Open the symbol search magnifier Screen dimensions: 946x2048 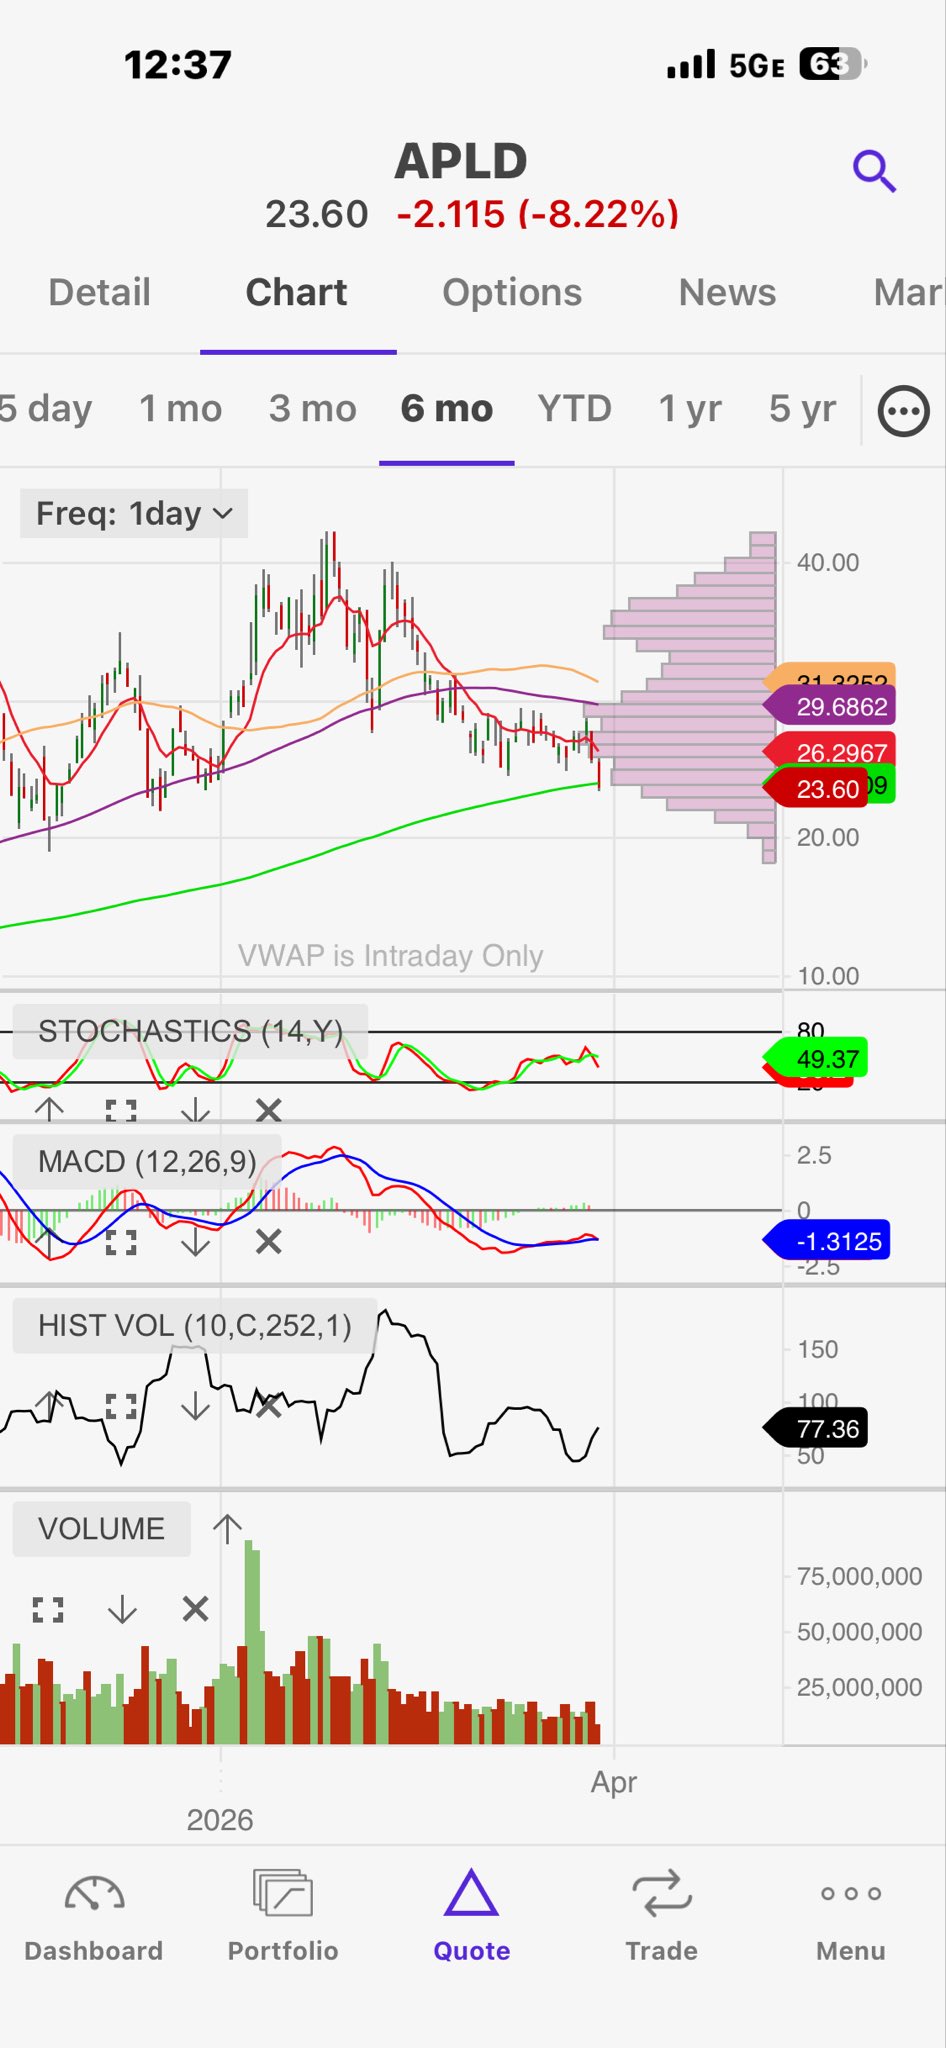874,172
